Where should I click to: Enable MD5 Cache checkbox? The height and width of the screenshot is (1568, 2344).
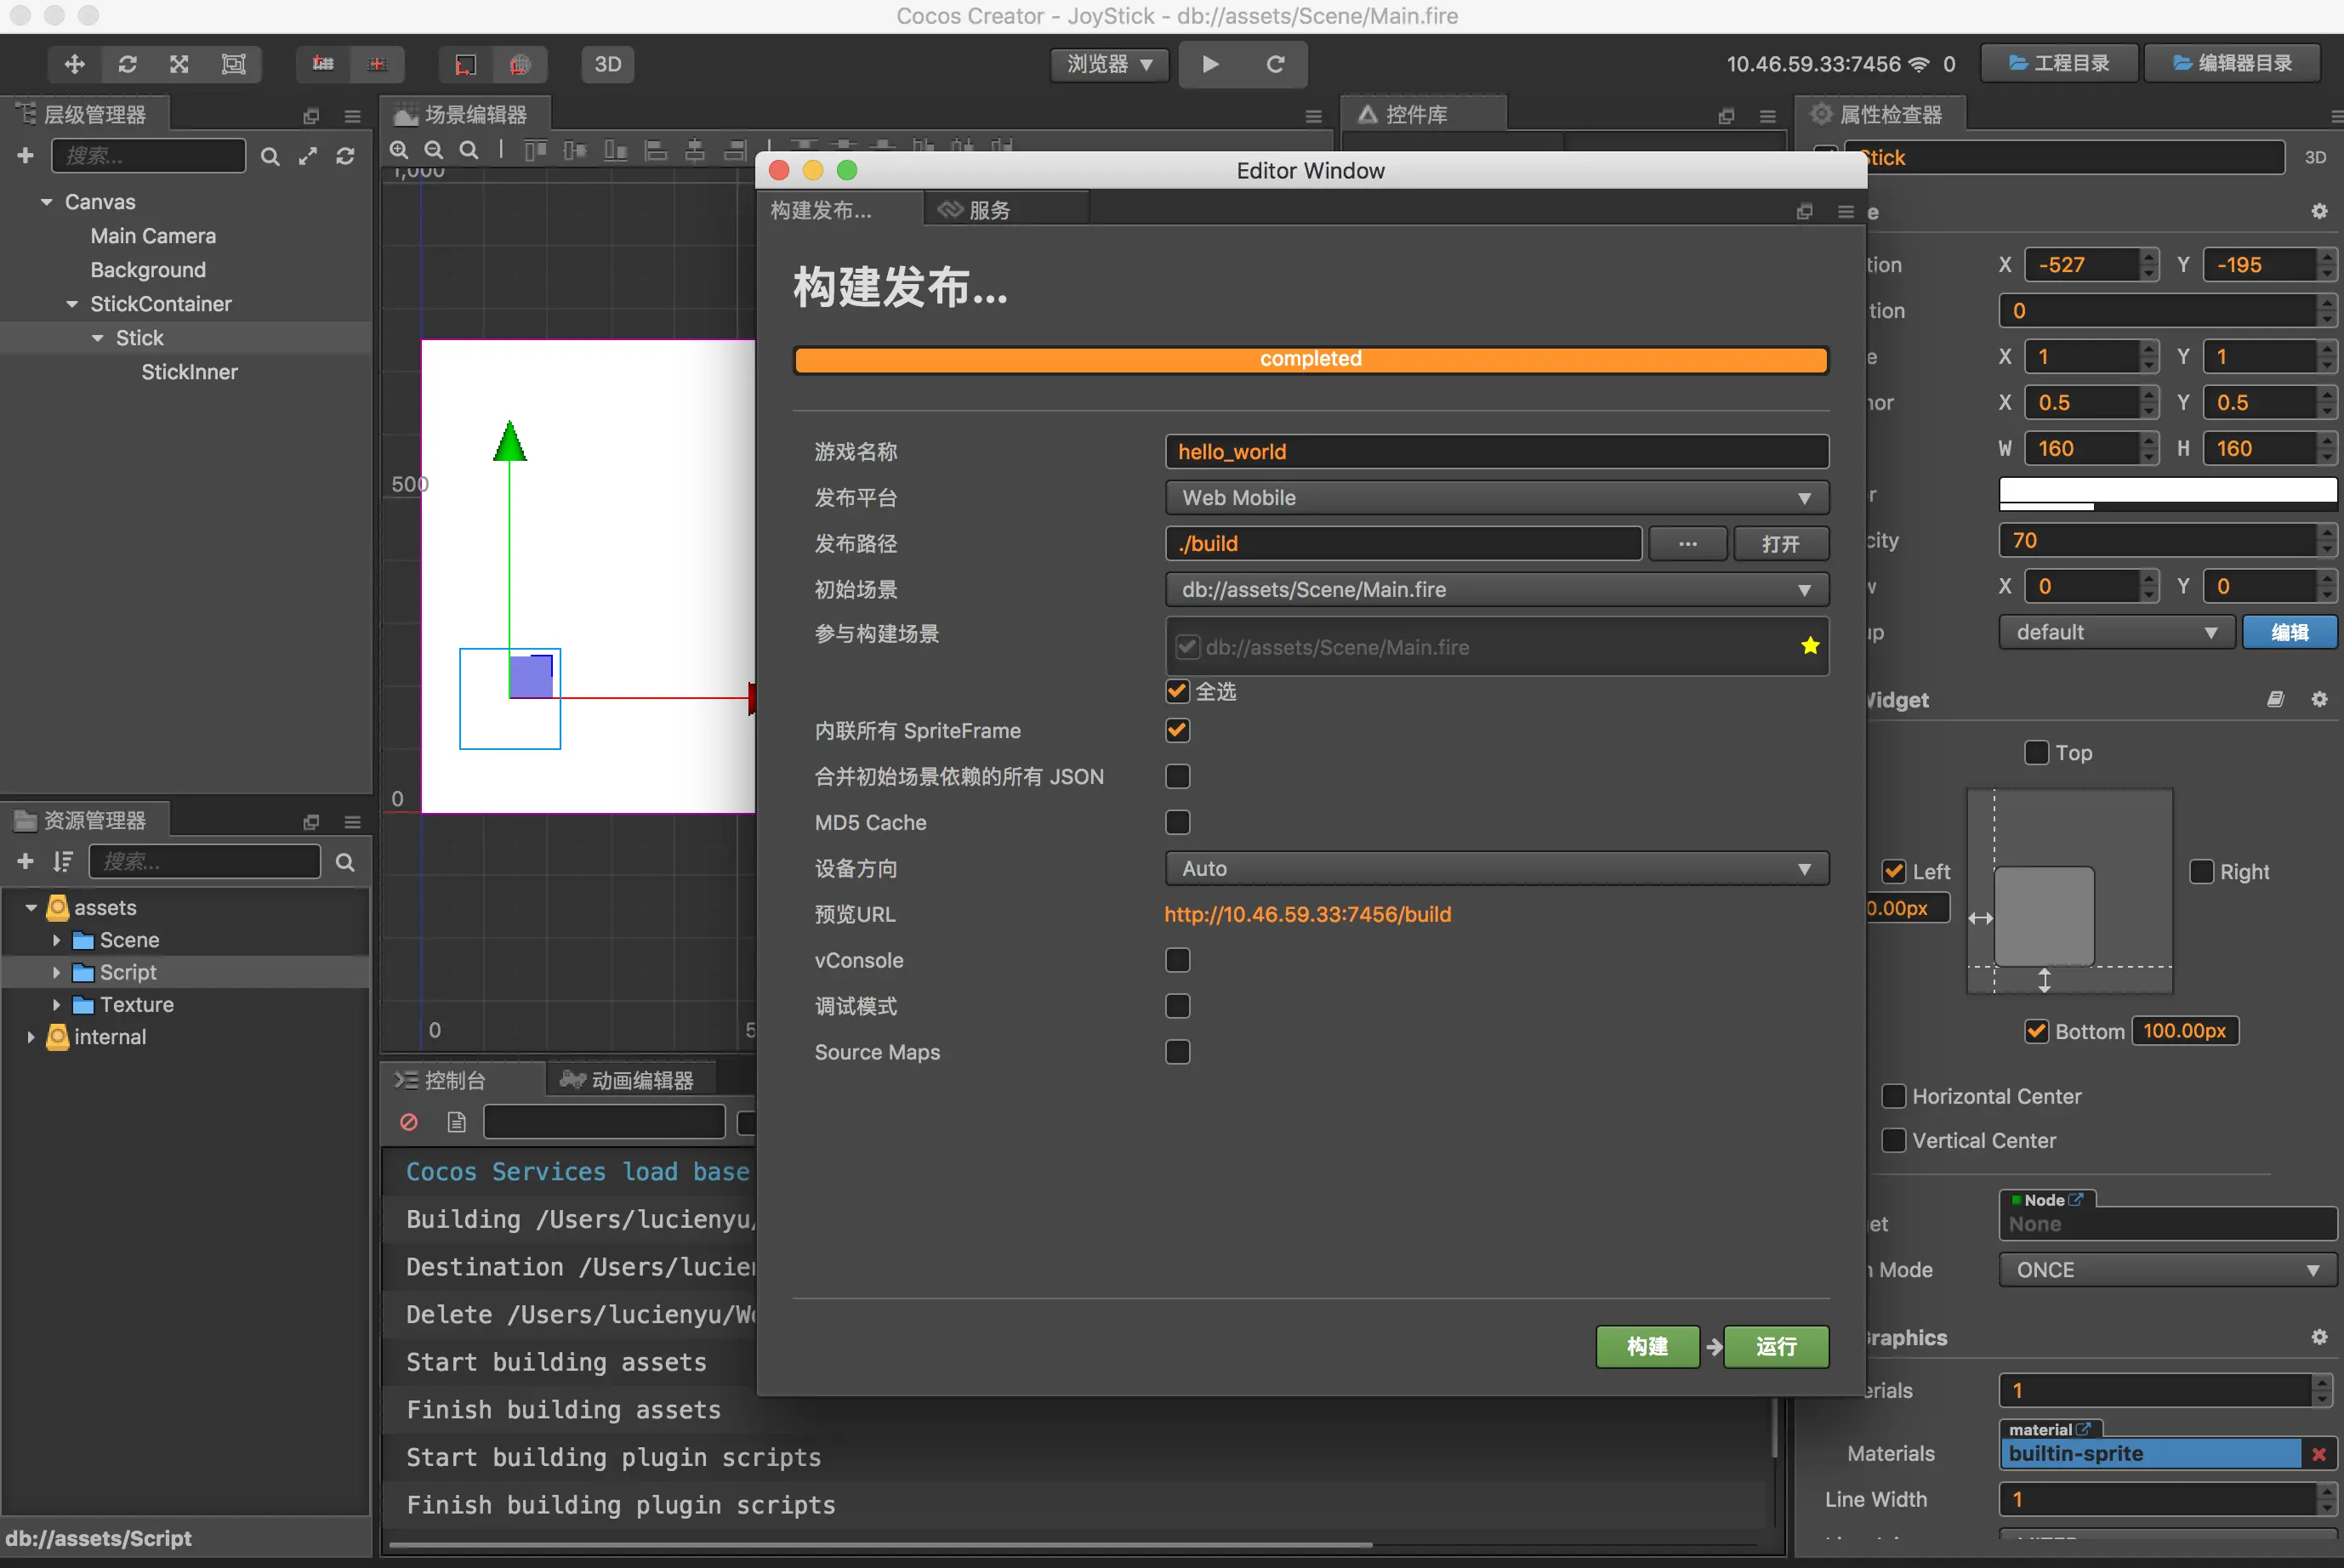pos(1177,822)
